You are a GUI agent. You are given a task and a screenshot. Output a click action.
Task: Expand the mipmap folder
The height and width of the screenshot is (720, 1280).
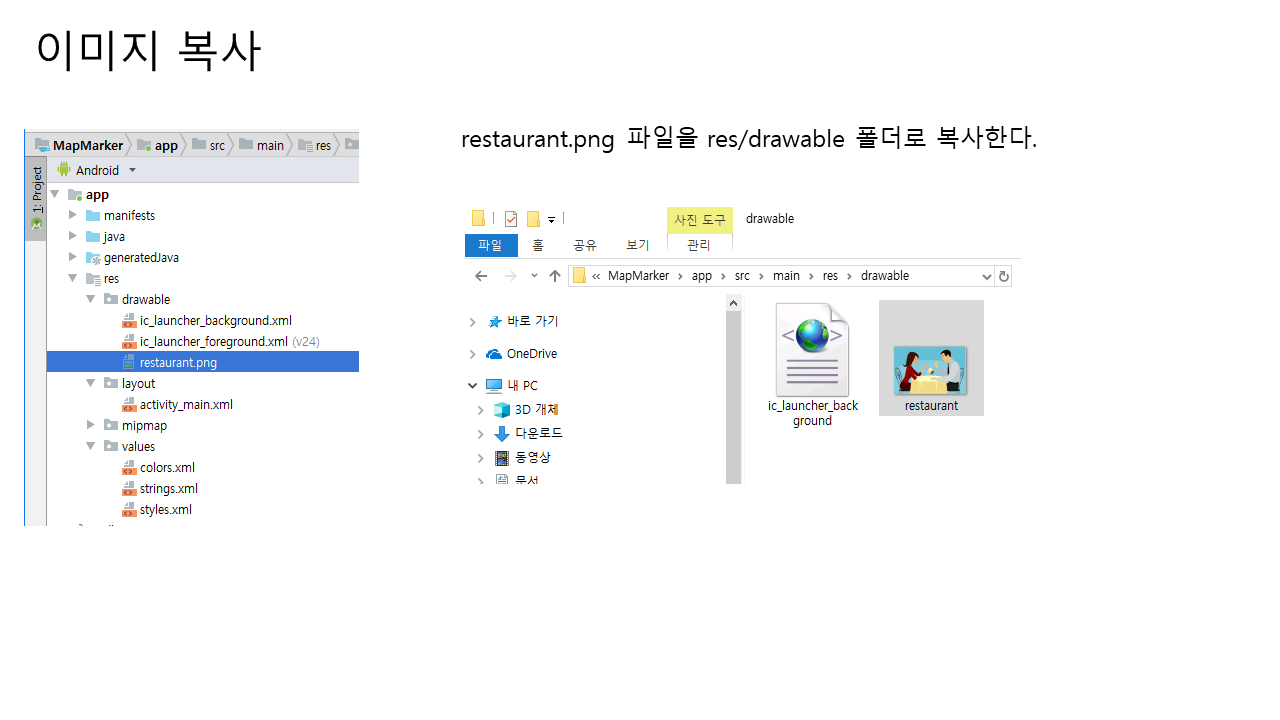coord(91,426)
